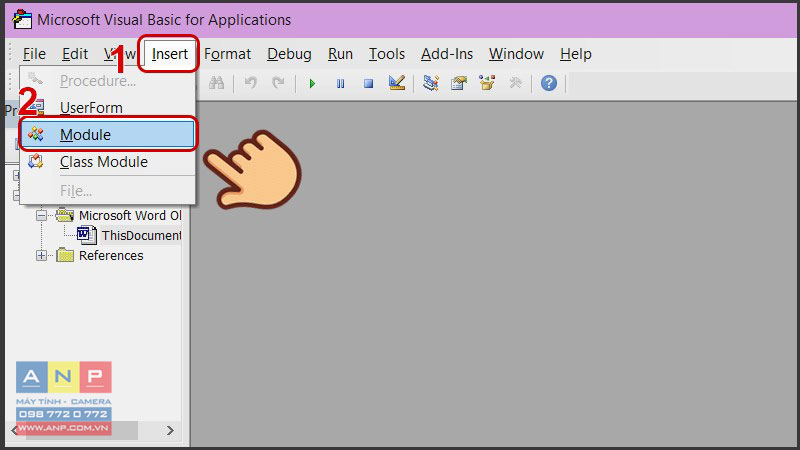Select Microsoft Word Objects folder label
The image size is (800, 450).
tap(130, 215)
